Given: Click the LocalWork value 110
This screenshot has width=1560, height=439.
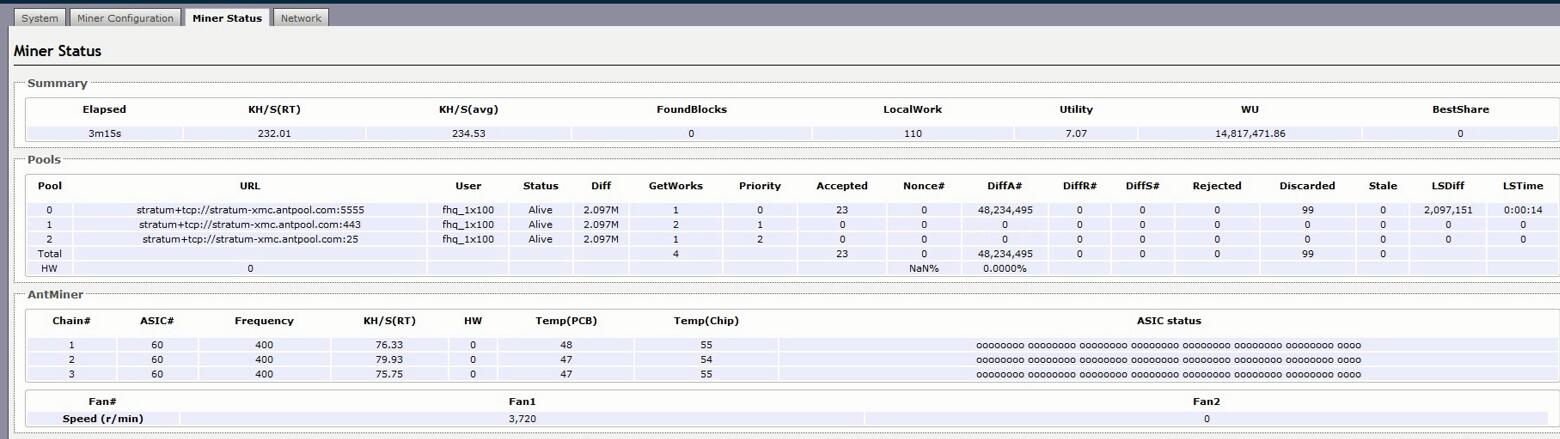Looking at the screenshot, I should [x=912, y=133].
